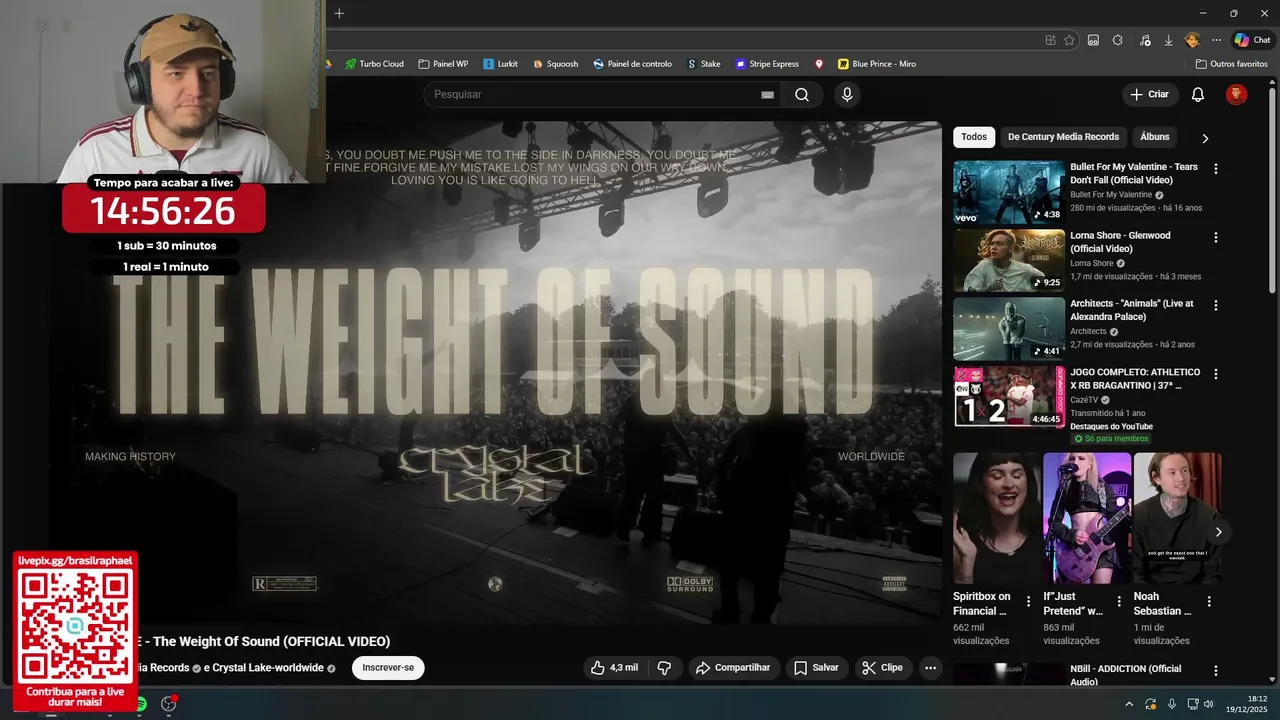The image size is (1280, 720).
Task: Select the Álbuns filter chip
Action: coord(1155,137)
